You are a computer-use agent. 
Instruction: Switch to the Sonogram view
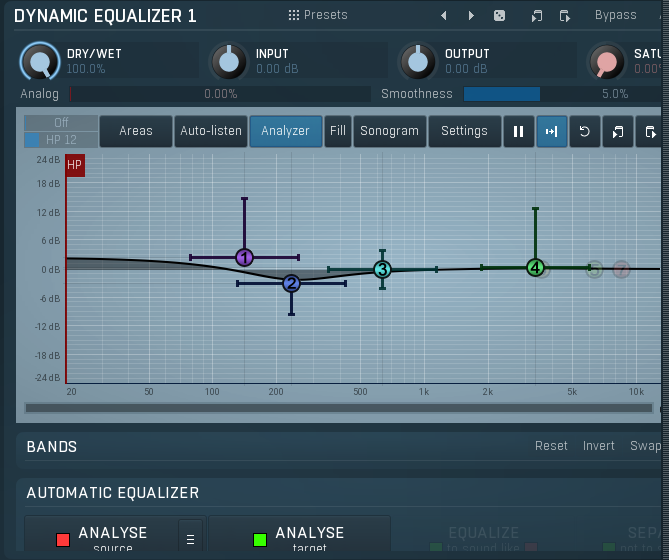(x=389, y=131)
